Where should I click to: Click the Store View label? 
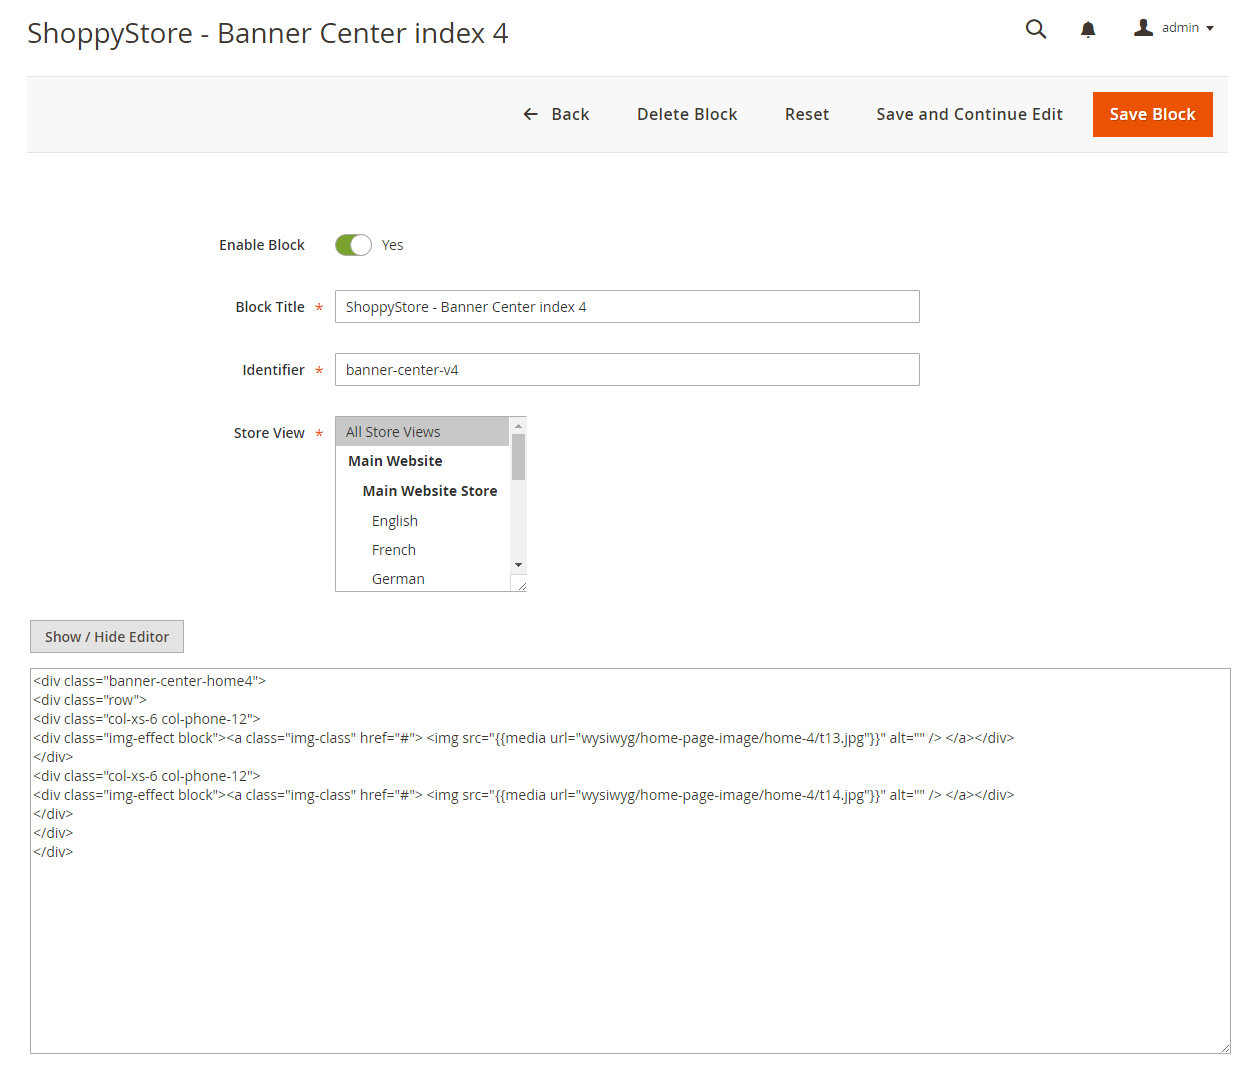[x=269, y=433]
